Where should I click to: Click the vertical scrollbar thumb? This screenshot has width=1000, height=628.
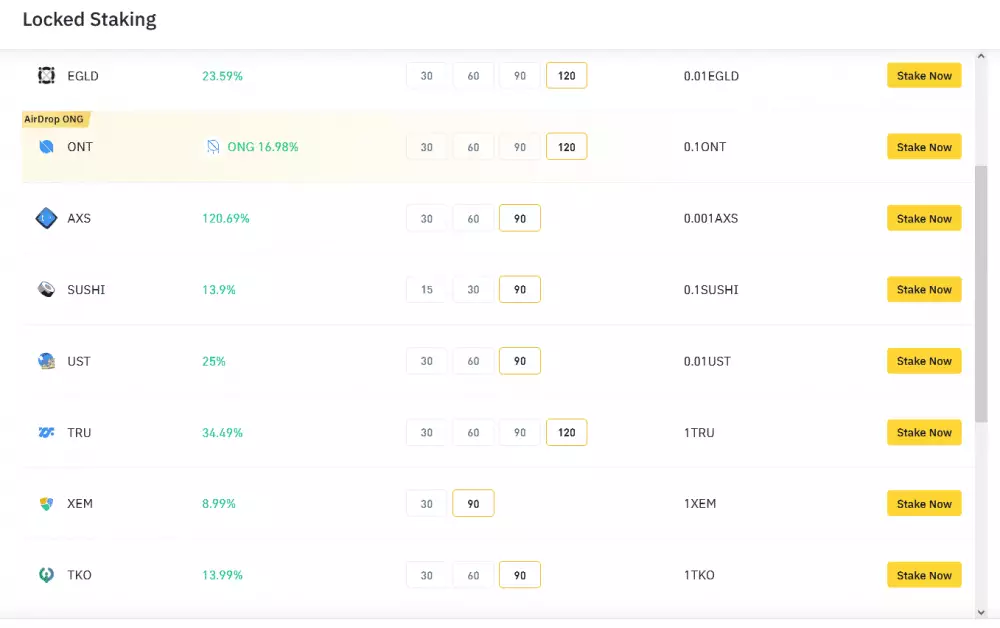coord(981,295)
